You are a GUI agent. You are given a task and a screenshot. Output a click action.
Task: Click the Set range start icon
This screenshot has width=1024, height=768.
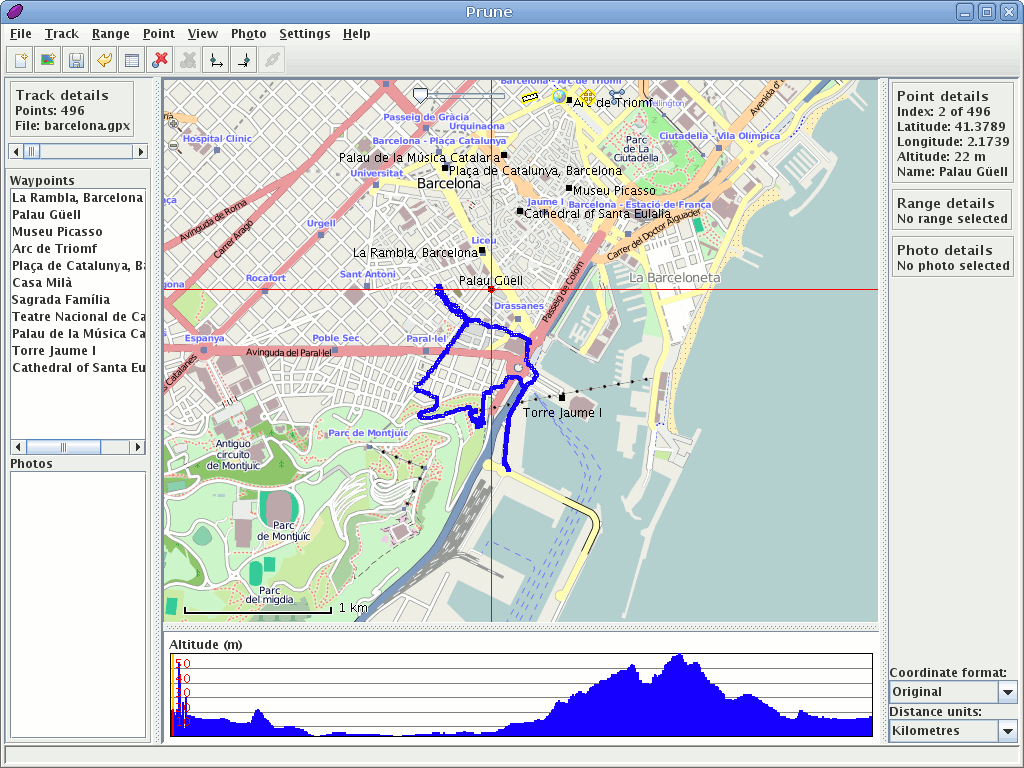point(216,61)
